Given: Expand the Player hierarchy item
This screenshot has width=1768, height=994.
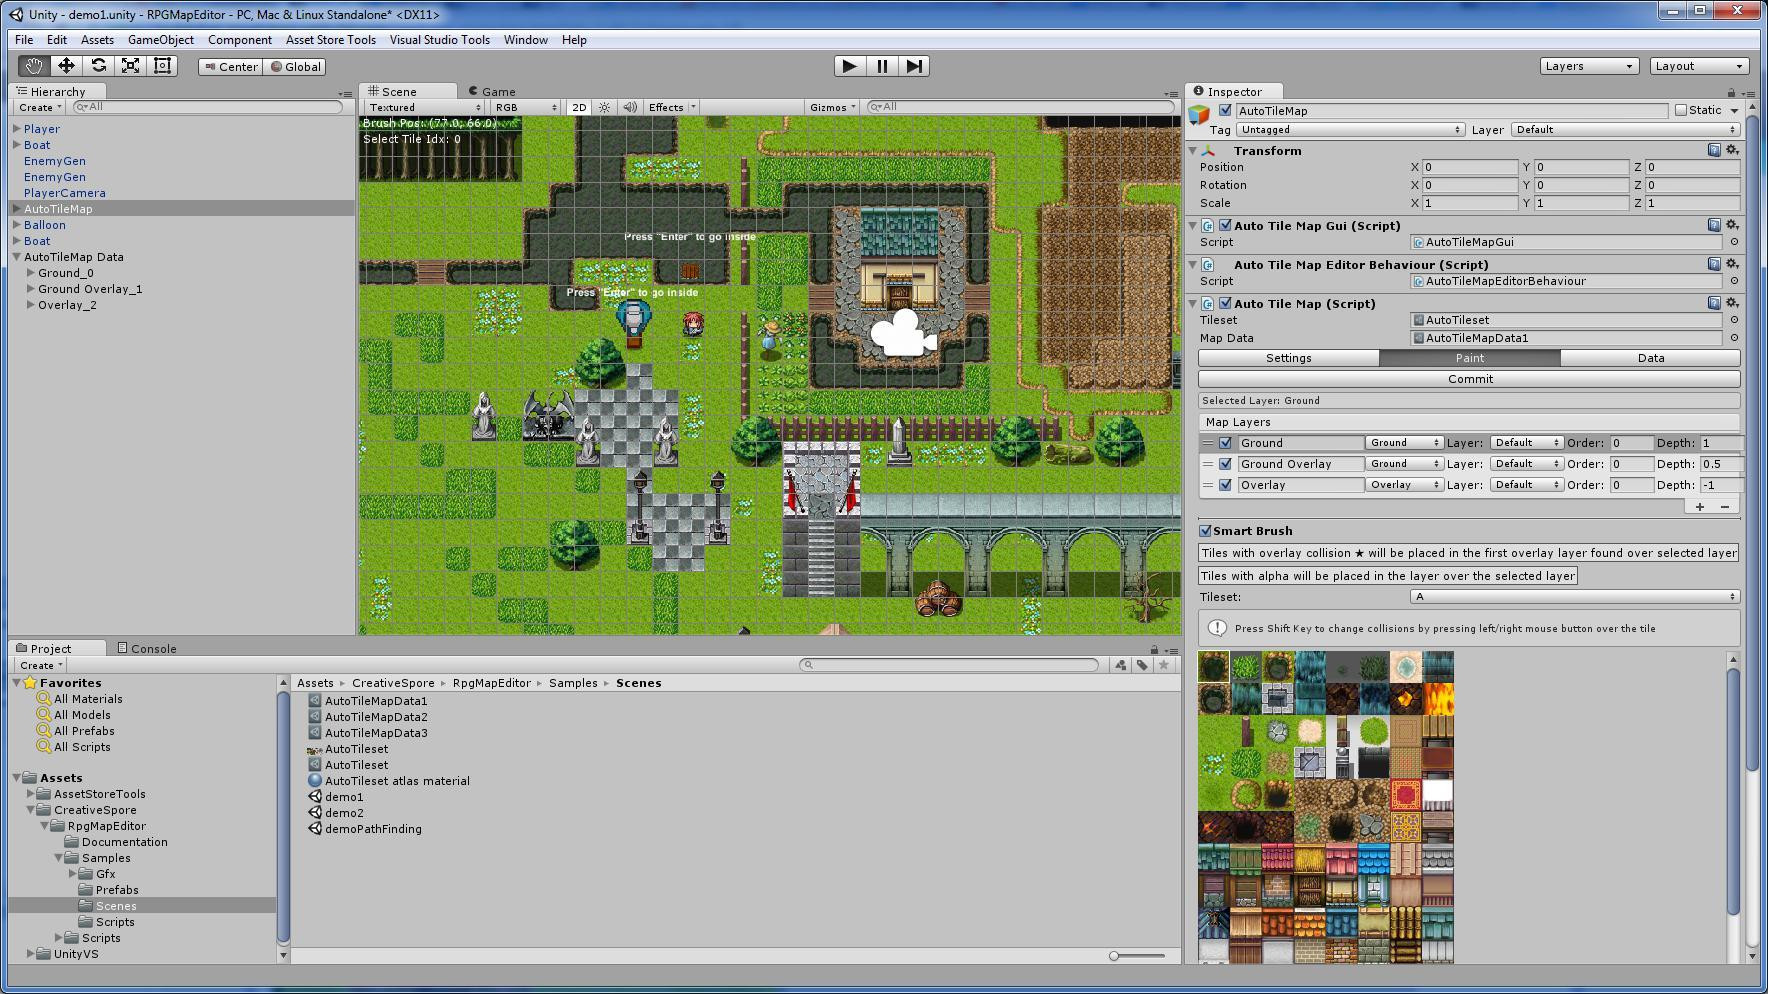Looking at the screenshot, I should click(x=17, y=129).
